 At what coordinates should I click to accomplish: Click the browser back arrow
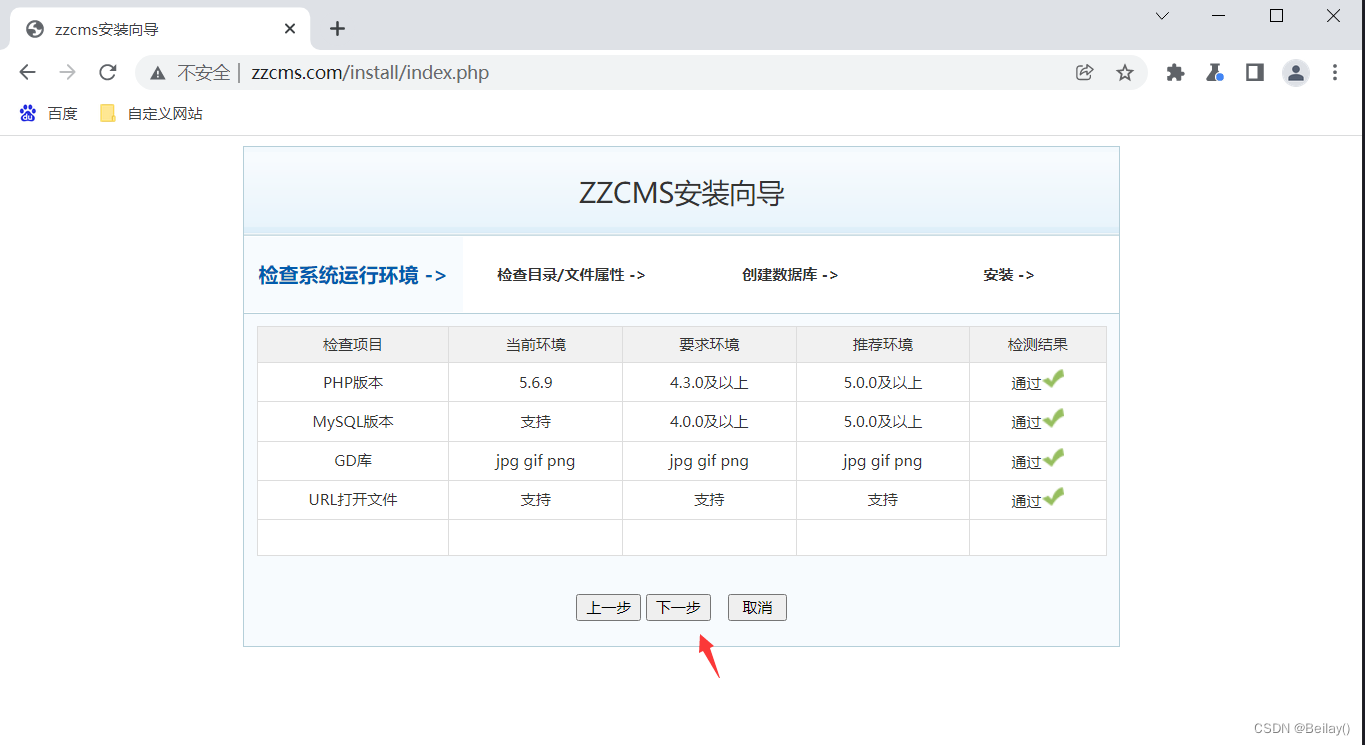click(28, 72)
